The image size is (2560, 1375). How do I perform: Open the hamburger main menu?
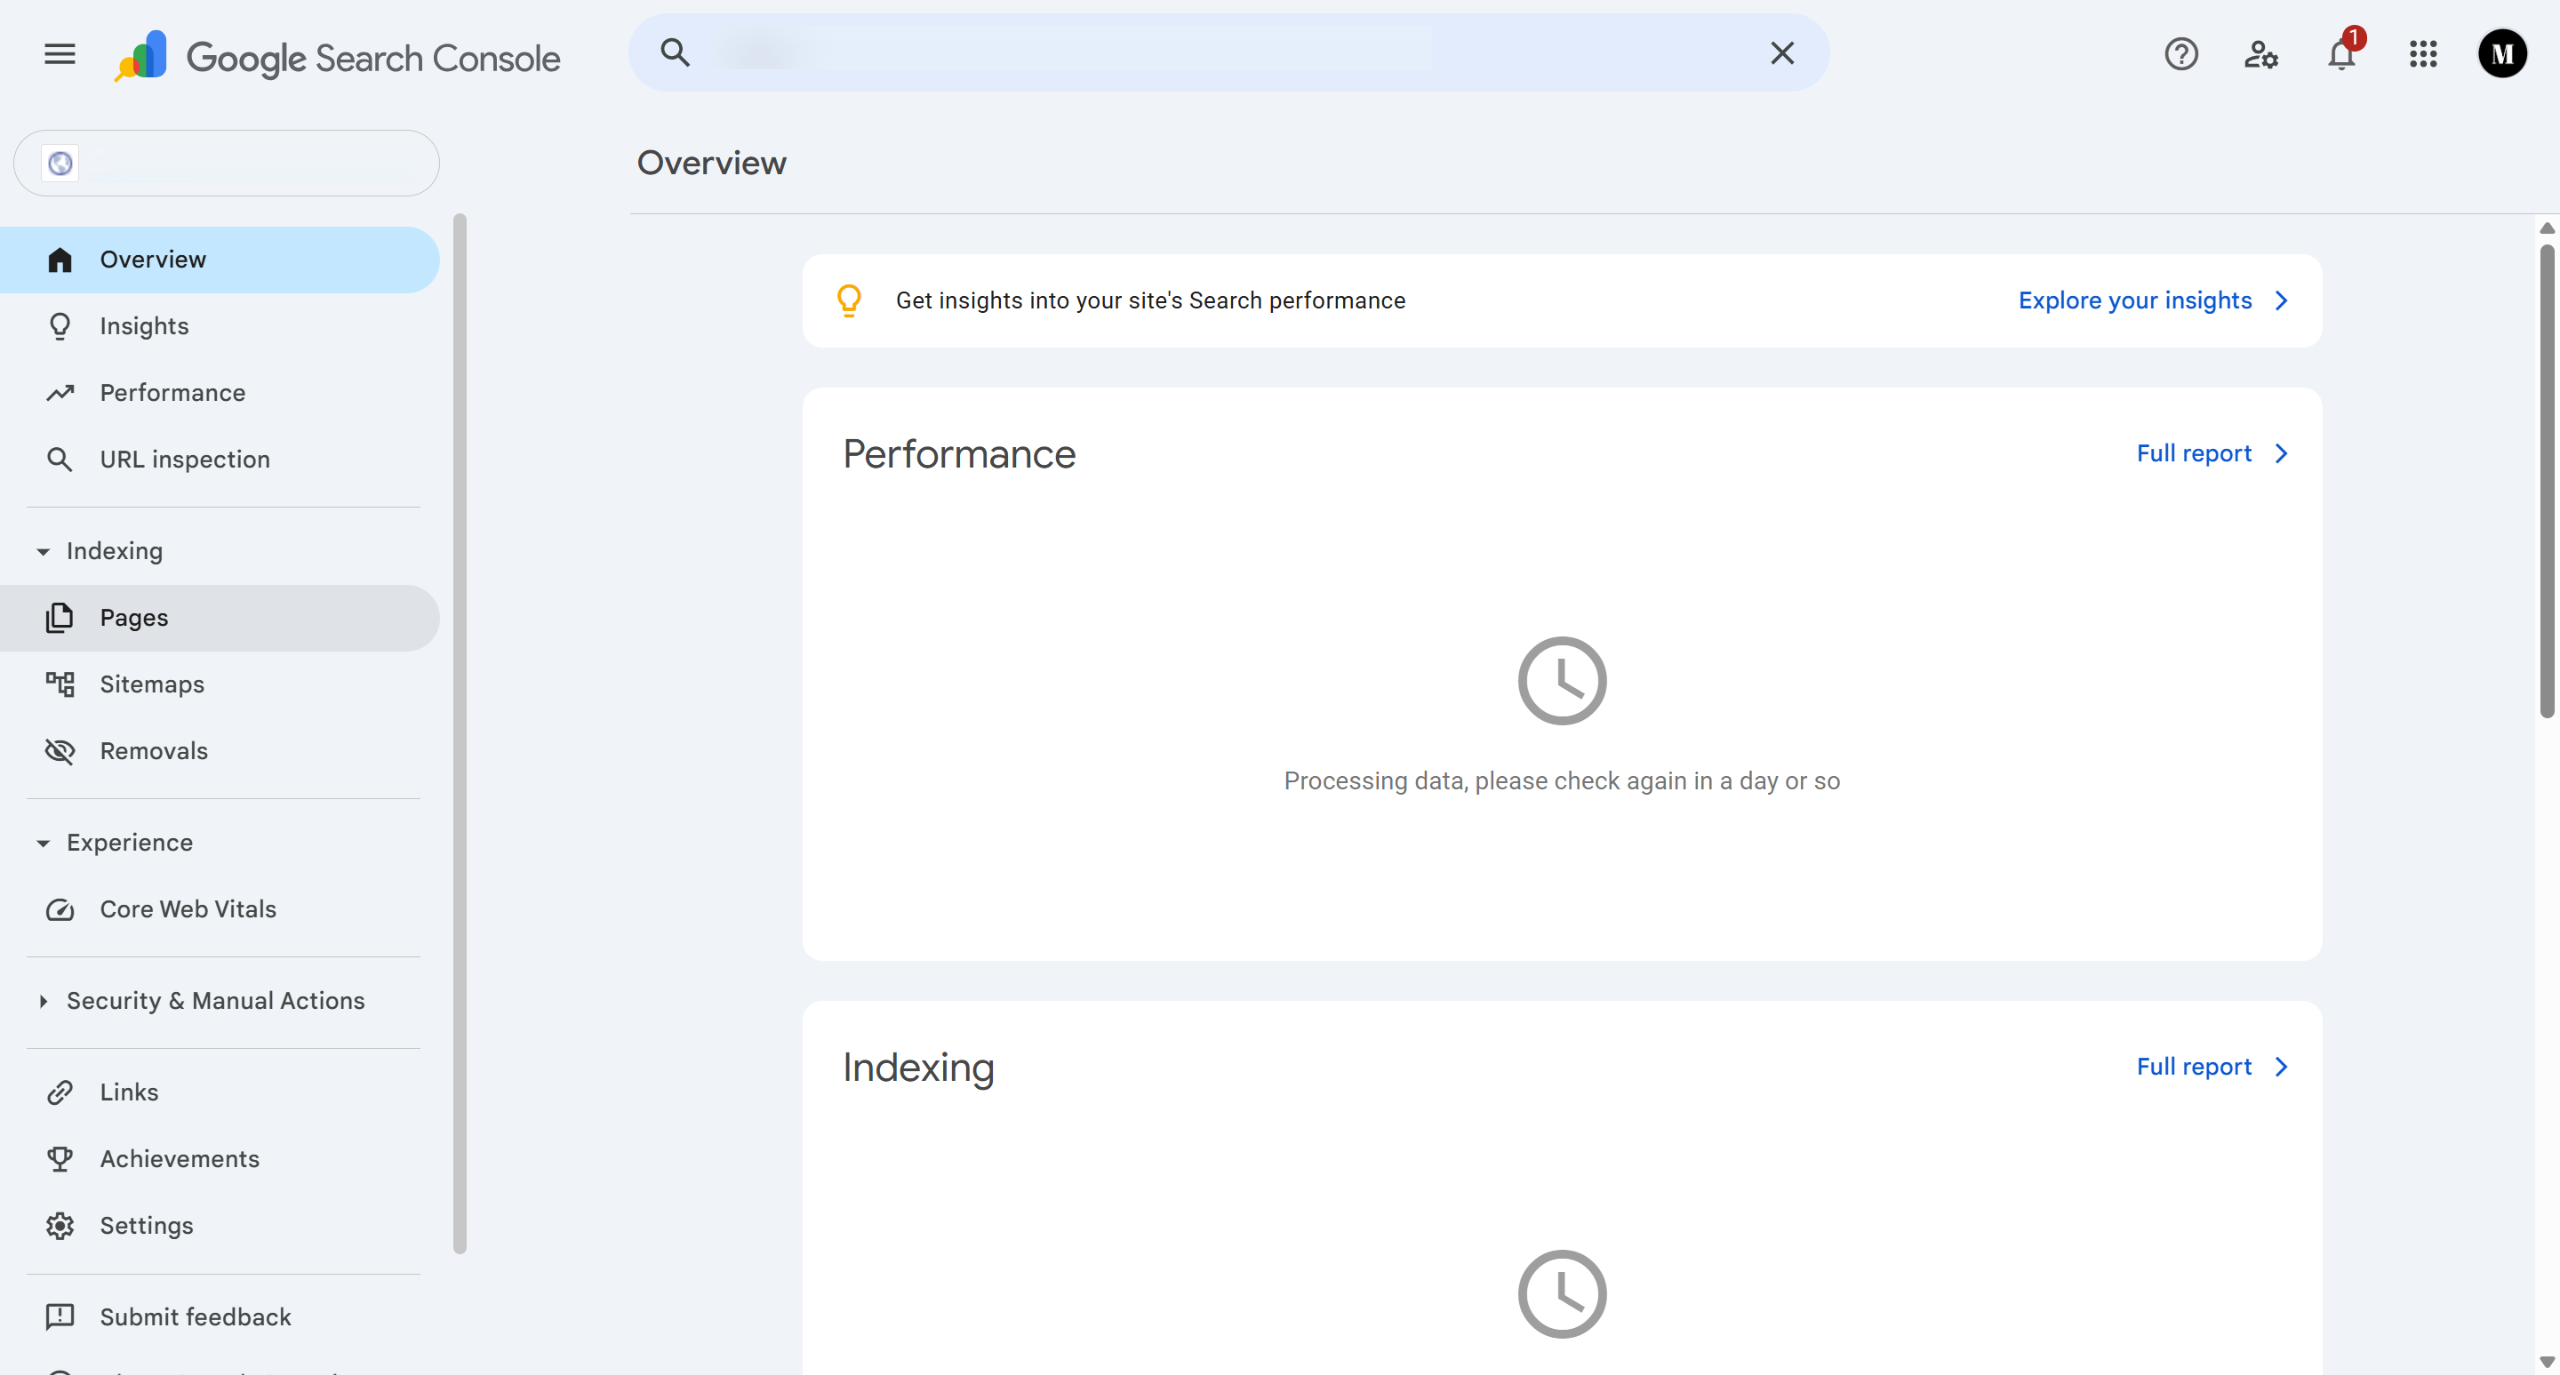pos(60,54)
